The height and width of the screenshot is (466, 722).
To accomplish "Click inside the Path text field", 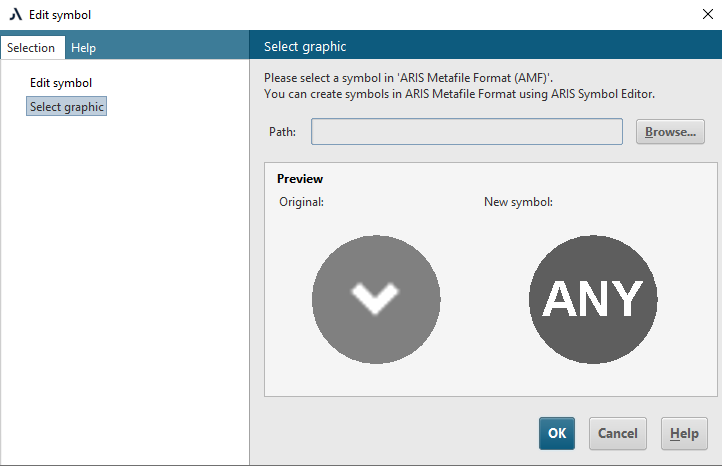I will [466, 132].
